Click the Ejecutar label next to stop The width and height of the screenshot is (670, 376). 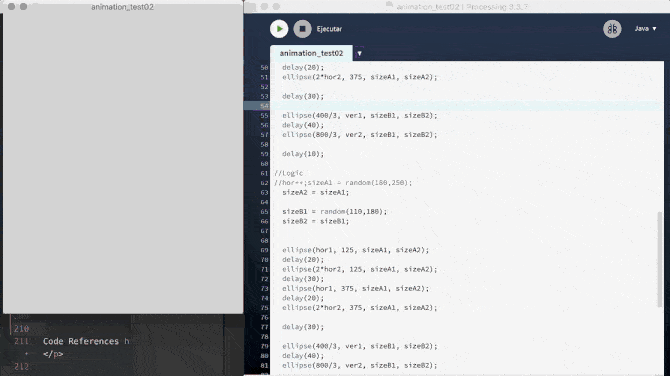329,29
